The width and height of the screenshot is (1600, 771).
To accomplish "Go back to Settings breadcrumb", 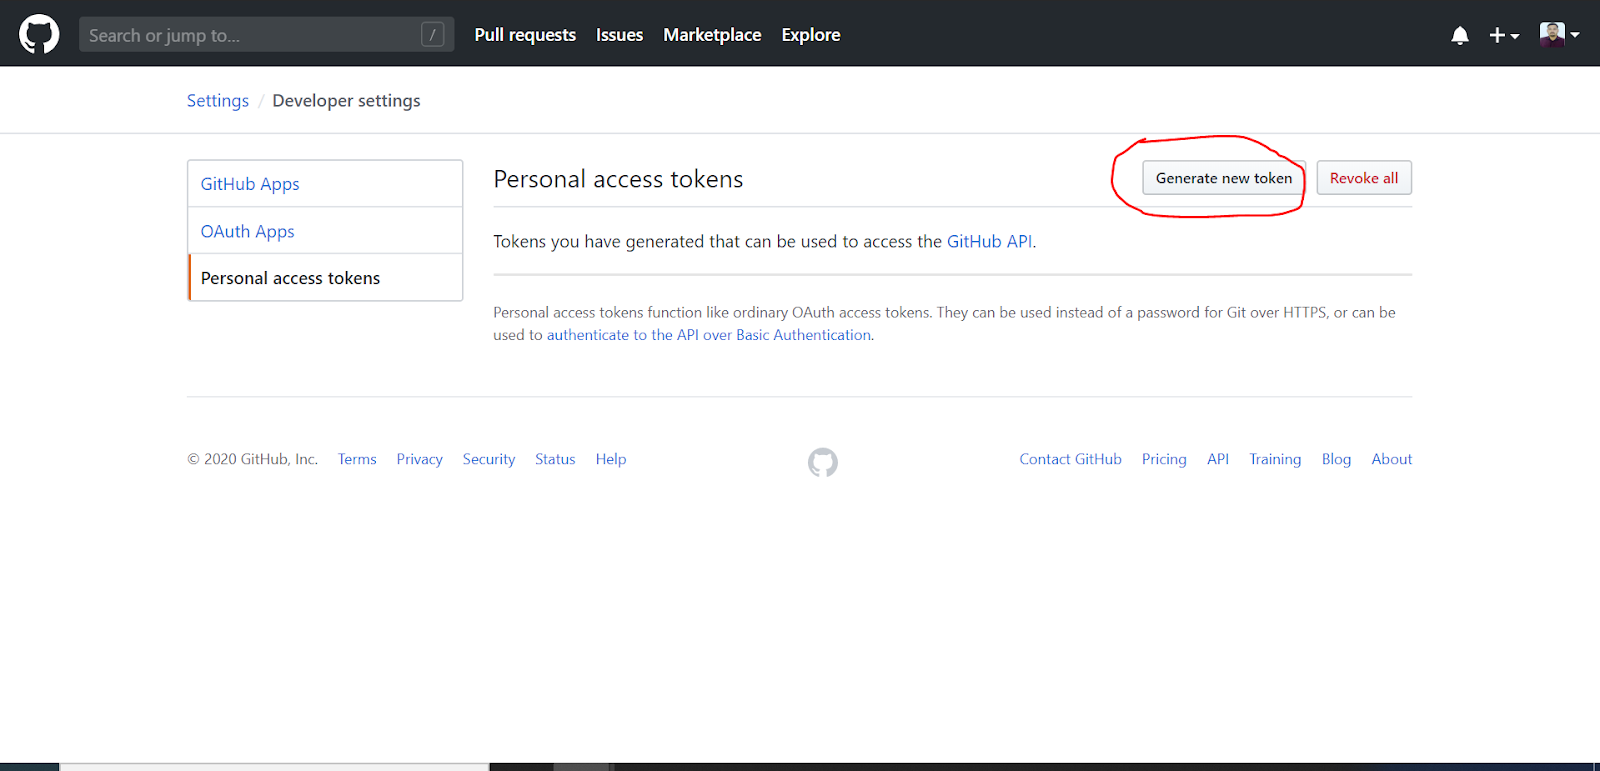I will click(218, 101).
